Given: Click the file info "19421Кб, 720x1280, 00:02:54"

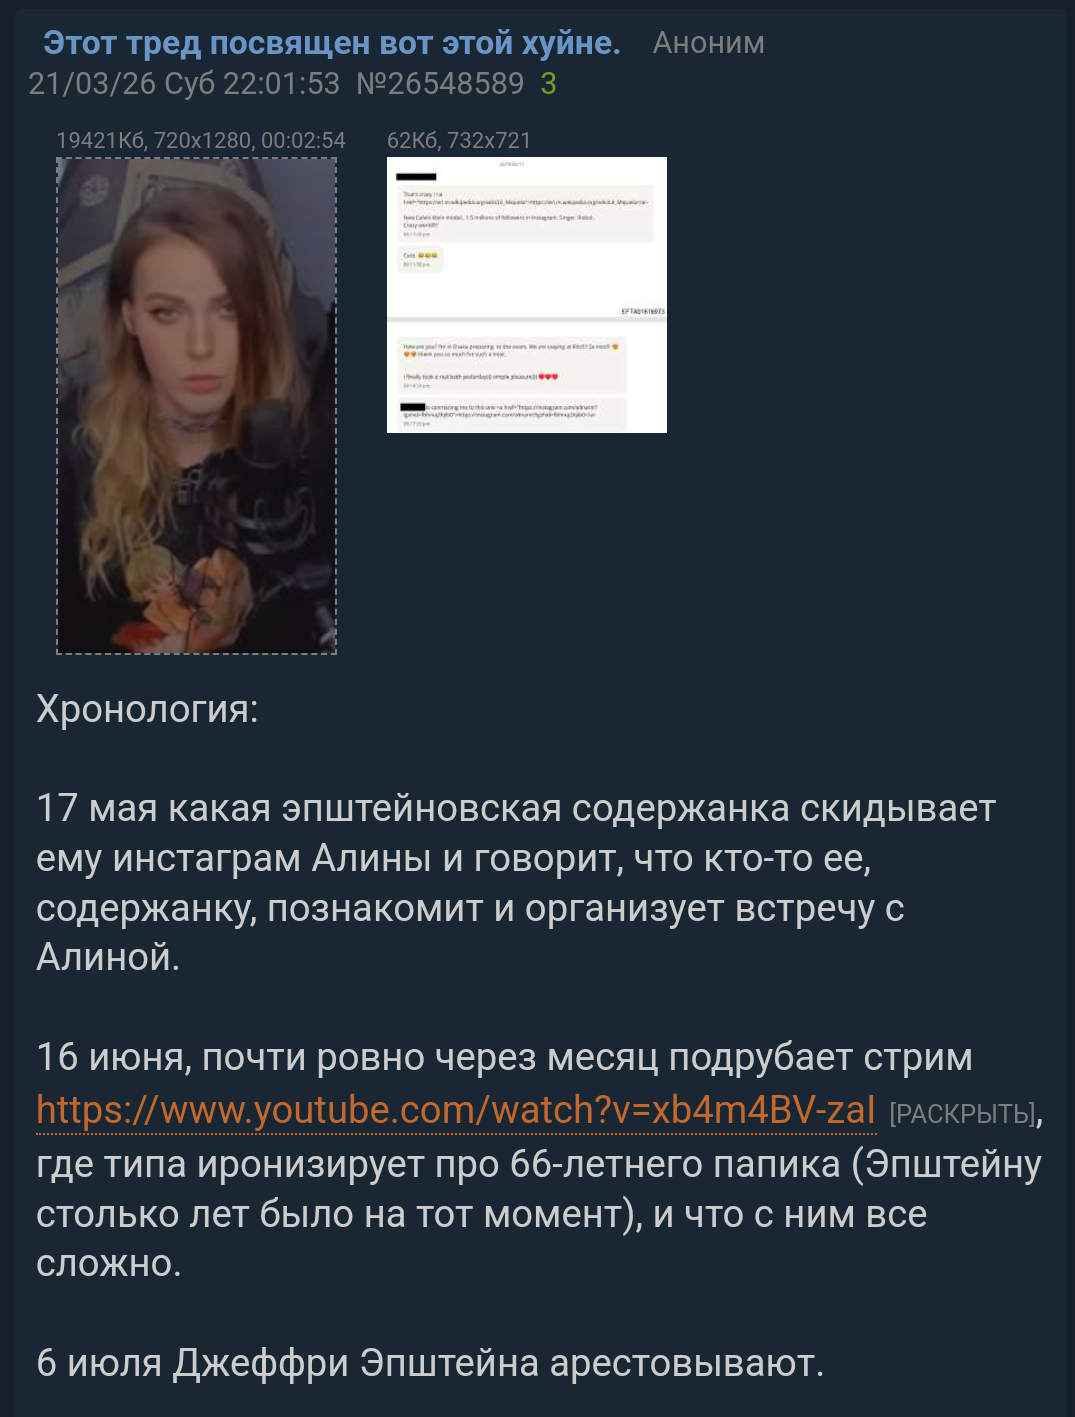Looking at the screenshot, I should 201,140.
